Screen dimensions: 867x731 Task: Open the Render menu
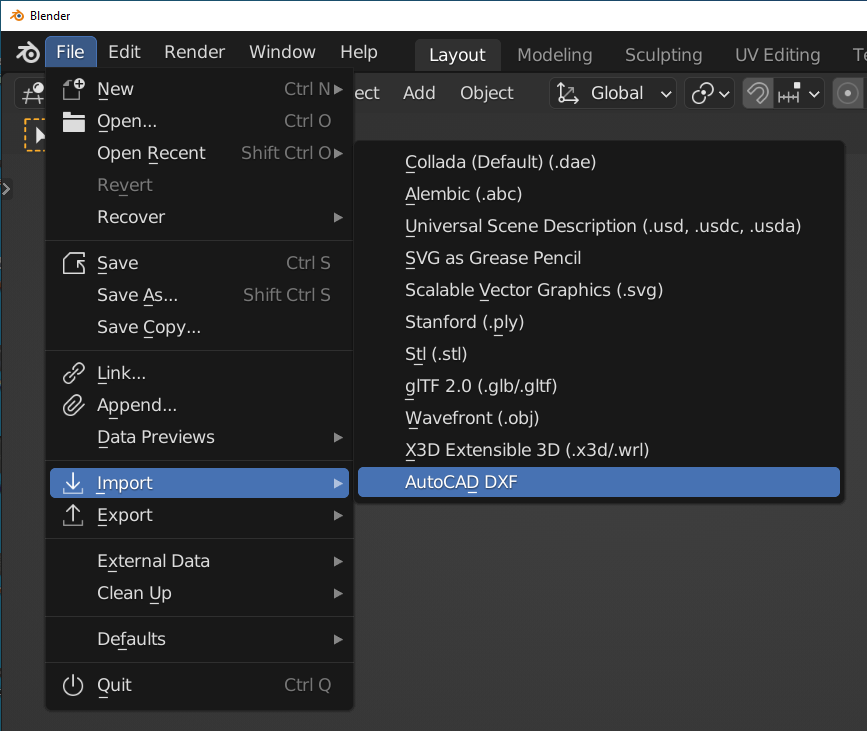(x=195, y=52)
